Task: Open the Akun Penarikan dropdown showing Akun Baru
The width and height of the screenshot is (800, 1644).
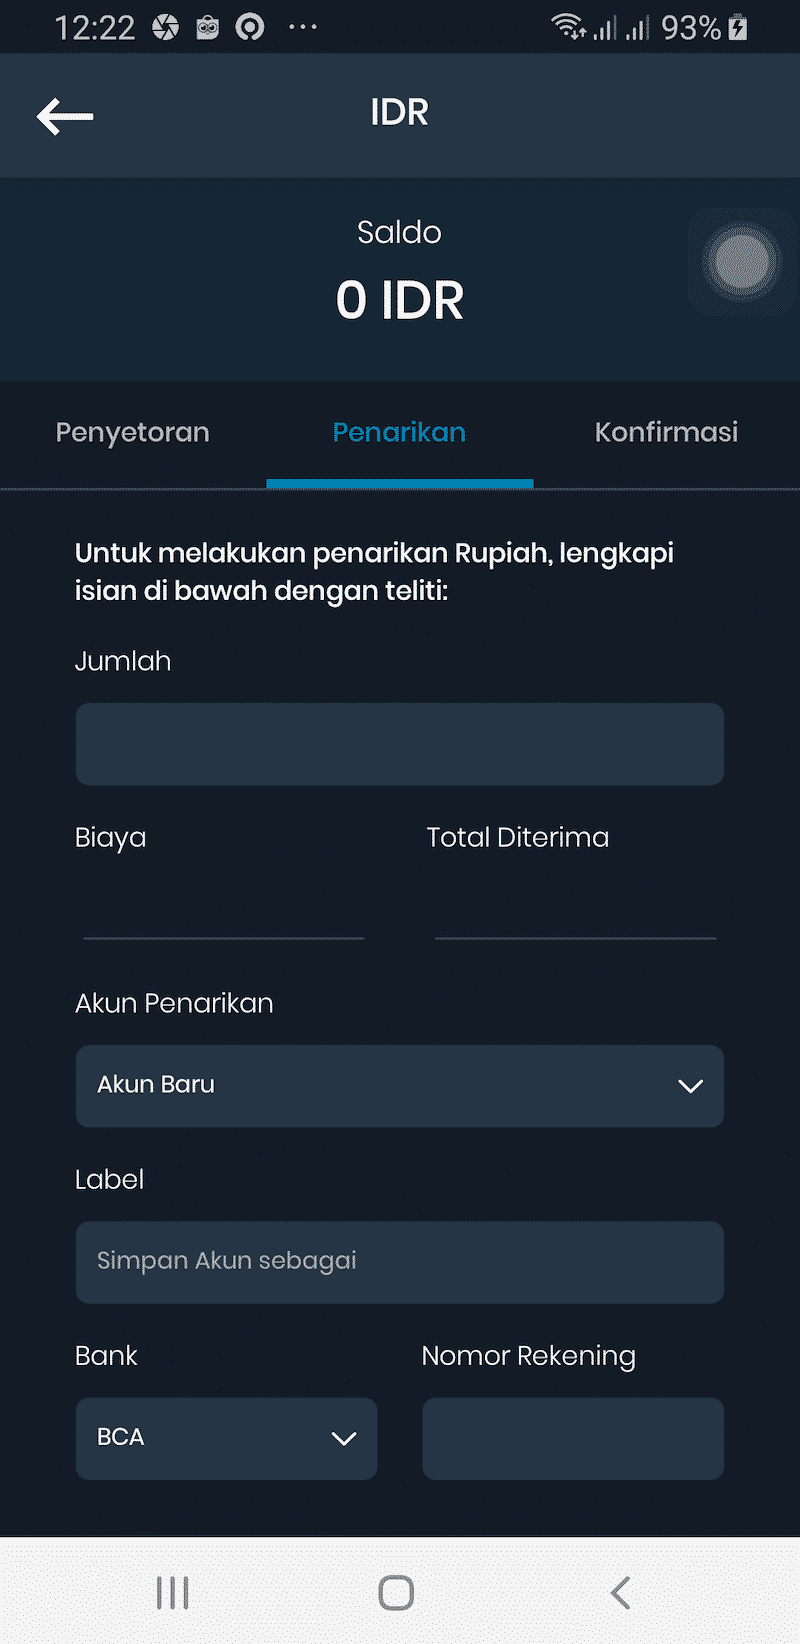Action: tap(400, 1086)
